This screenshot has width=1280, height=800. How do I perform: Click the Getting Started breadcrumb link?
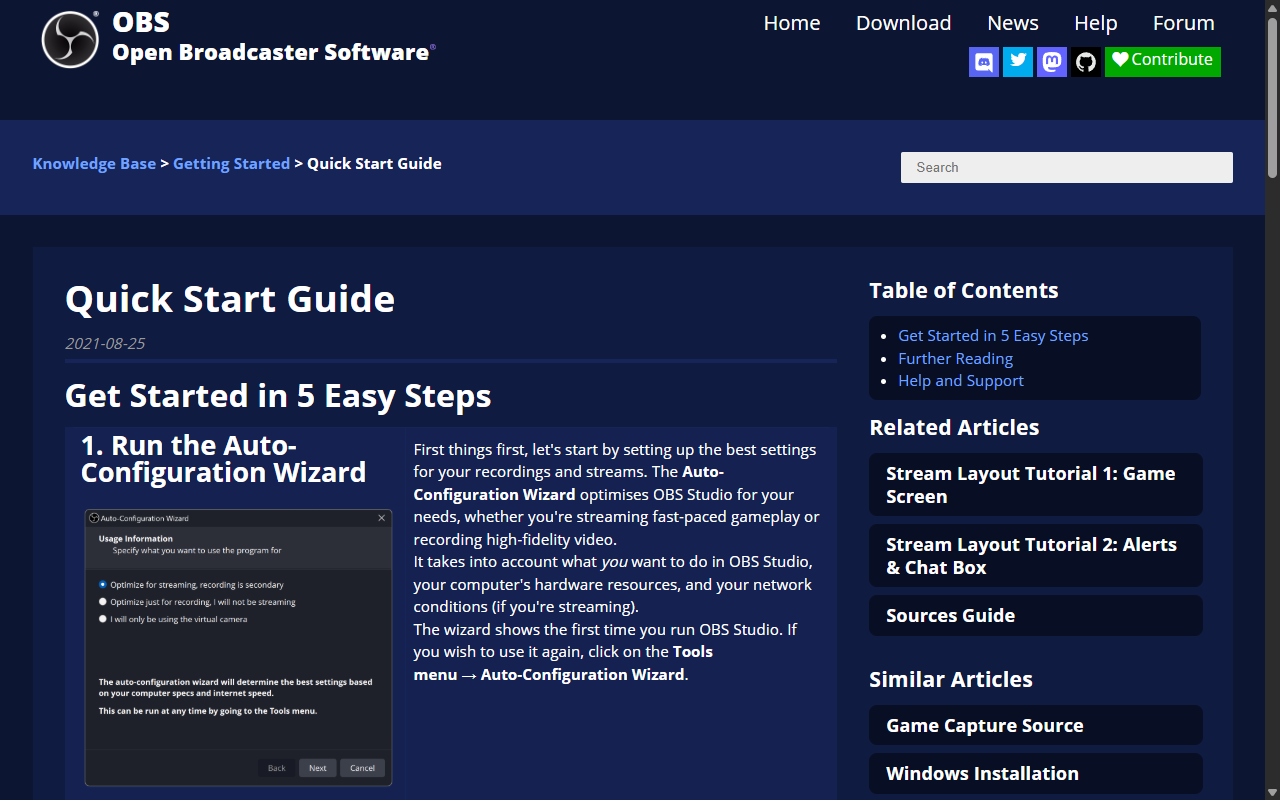tap(231, 163)
